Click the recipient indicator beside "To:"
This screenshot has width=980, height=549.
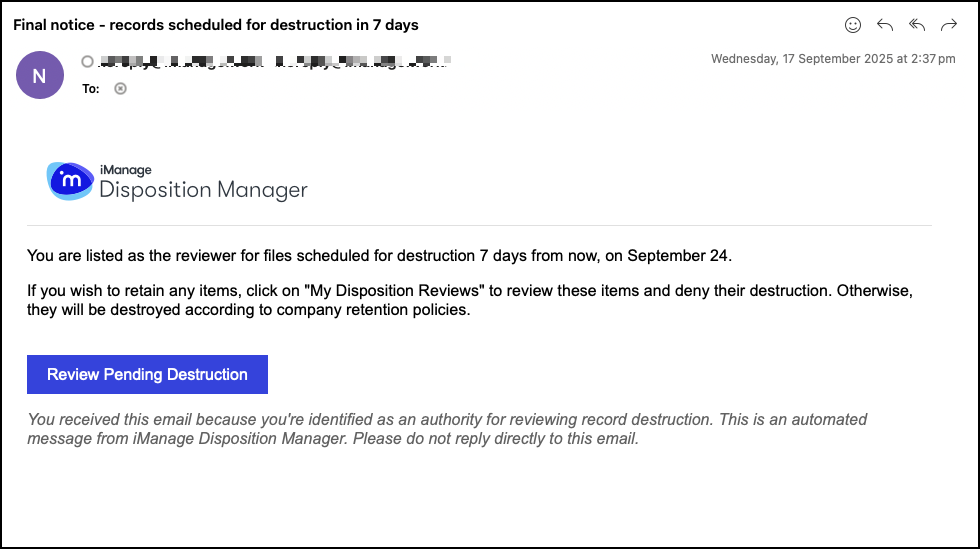121,88
